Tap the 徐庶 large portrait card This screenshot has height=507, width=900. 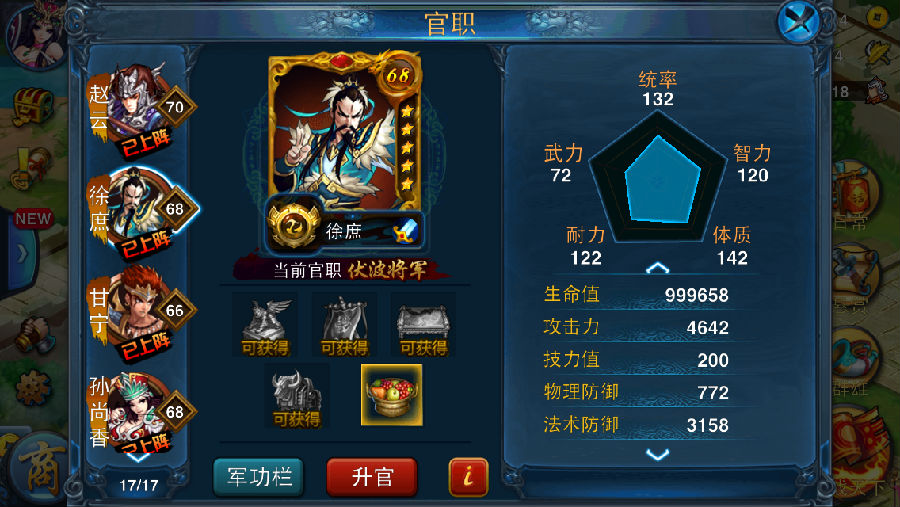(x=346, y=132)
